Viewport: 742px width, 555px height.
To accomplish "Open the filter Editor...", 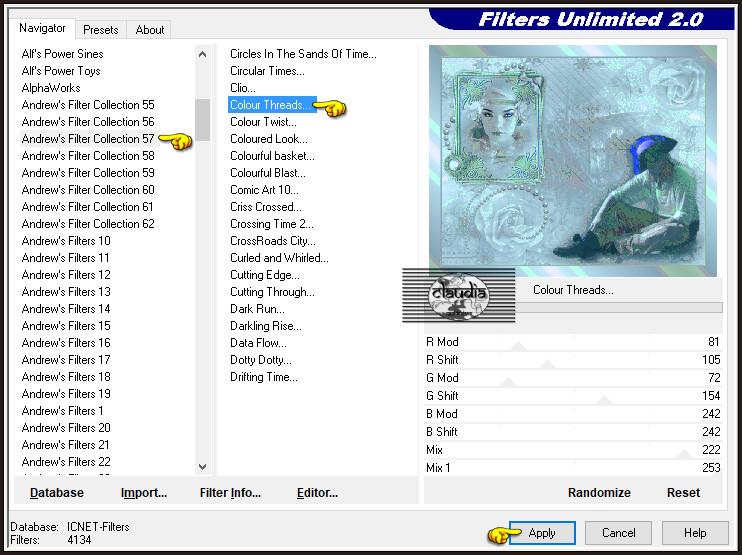I will coord(317,493).
